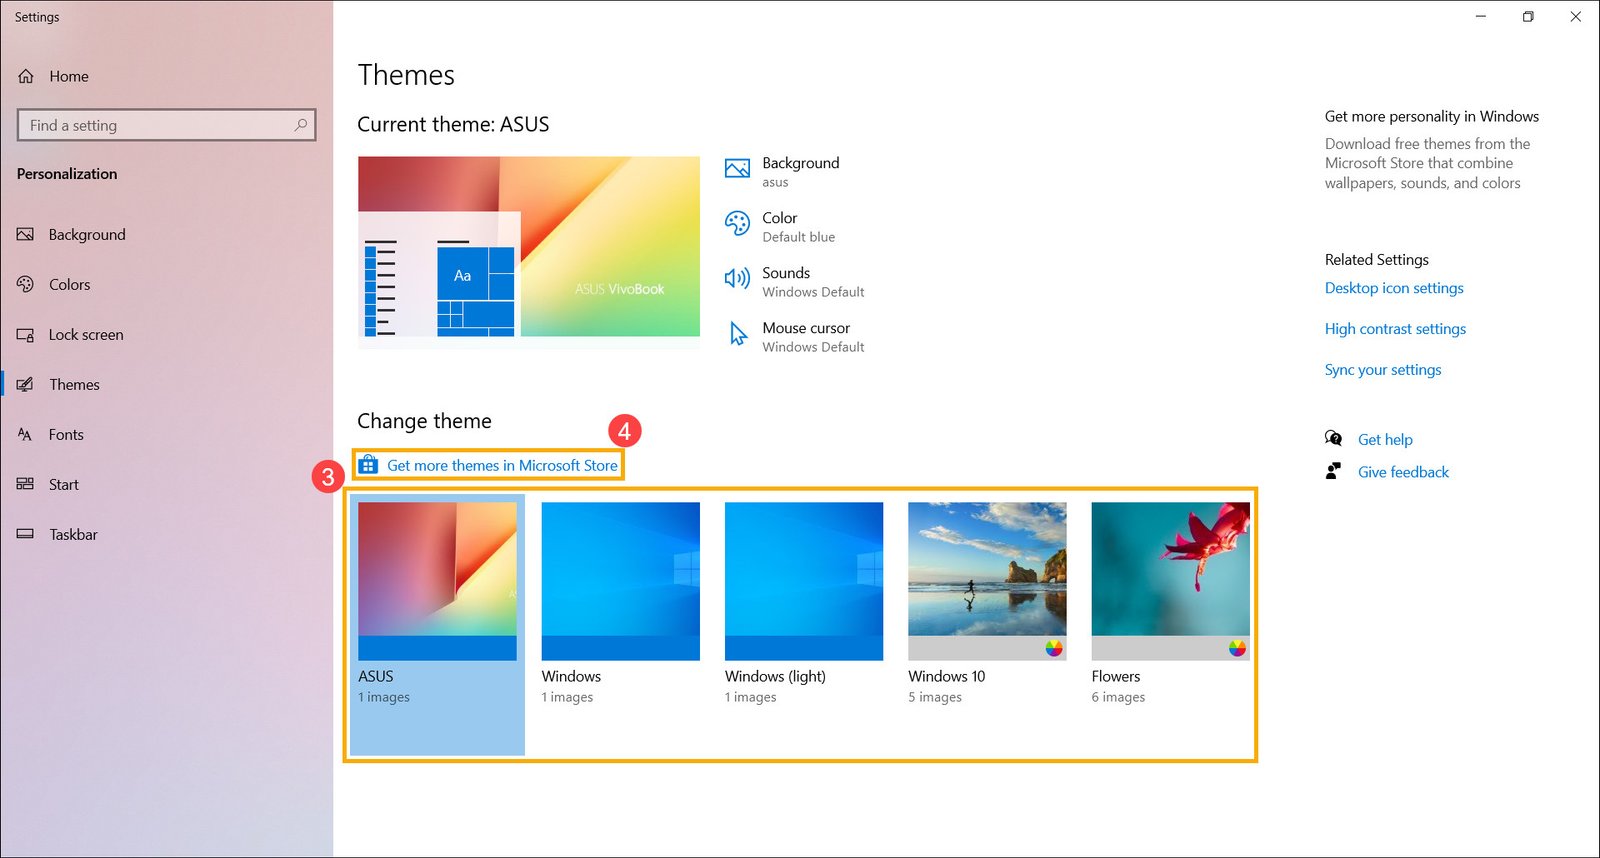This screenshot has height=858, width=1600.
Task: Click the 'Change theme' heading
Action: point(424,421)
